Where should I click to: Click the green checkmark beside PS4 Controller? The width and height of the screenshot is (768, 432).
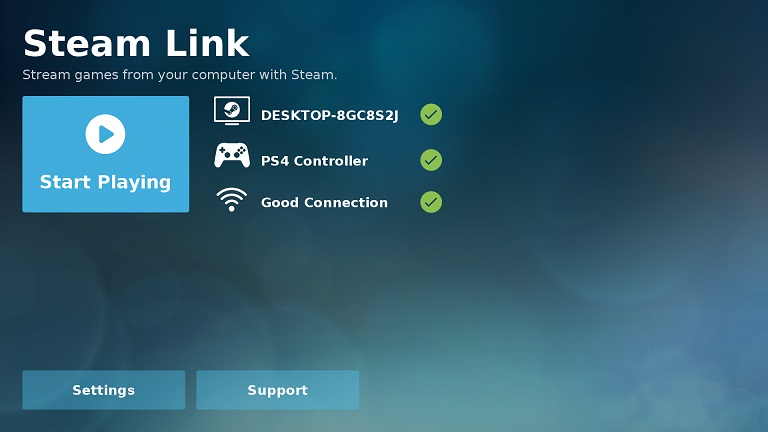coord(431,160)
